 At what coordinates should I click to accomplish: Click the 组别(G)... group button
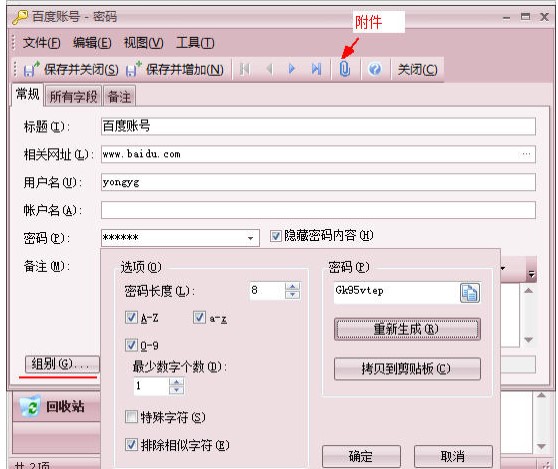click(x=62, y=364)
